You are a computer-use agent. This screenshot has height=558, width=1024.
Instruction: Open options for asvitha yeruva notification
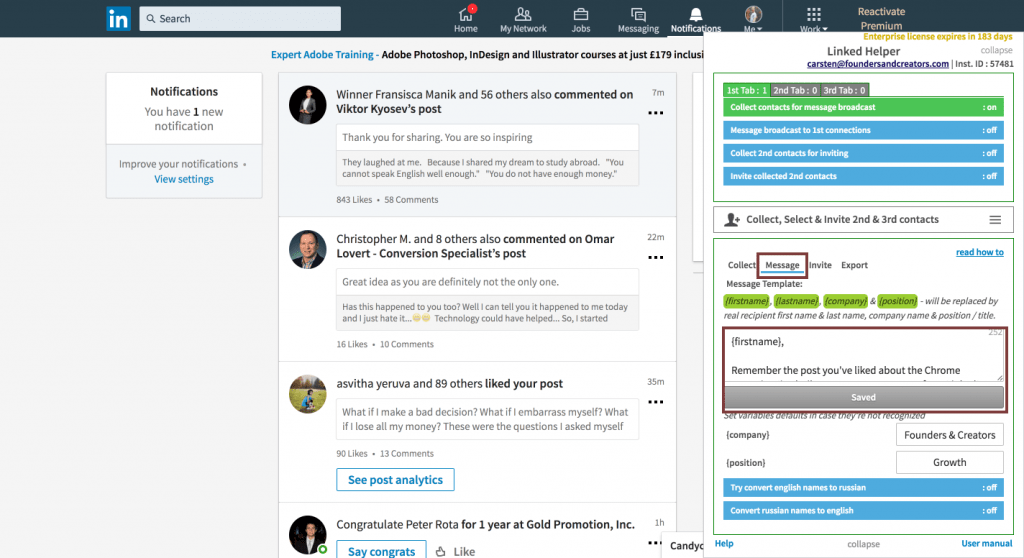click(656, 402)
